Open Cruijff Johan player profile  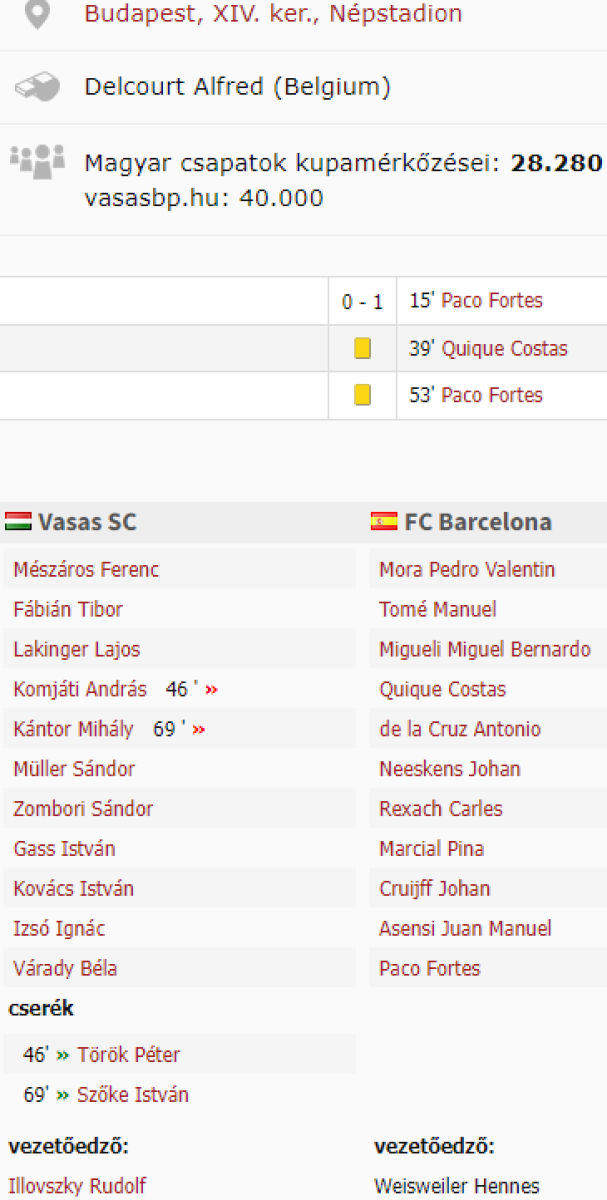434,889
